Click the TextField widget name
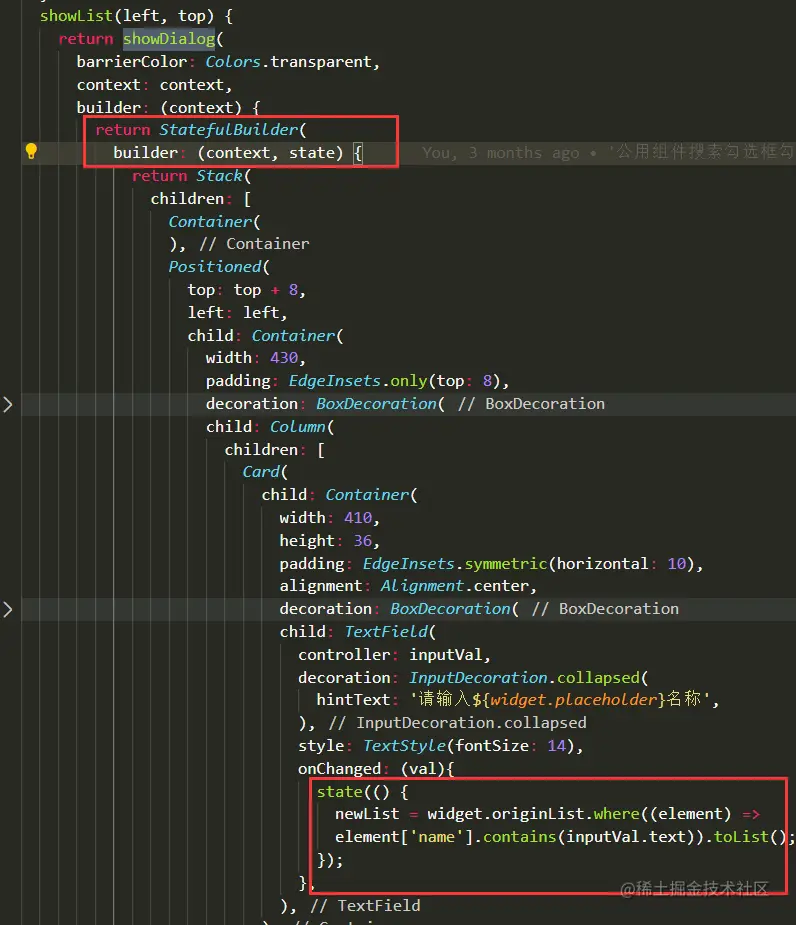796x925 pixels. pos(386,632)
